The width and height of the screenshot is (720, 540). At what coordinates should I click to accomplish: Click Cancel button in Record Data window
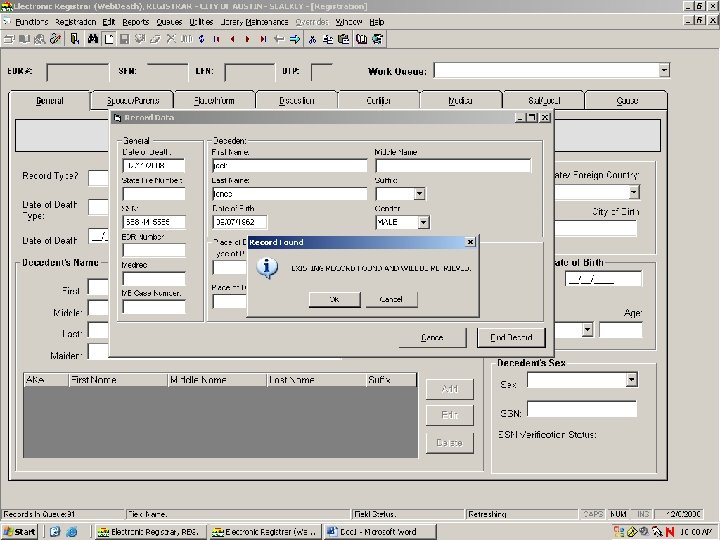(x=432, y=338)
